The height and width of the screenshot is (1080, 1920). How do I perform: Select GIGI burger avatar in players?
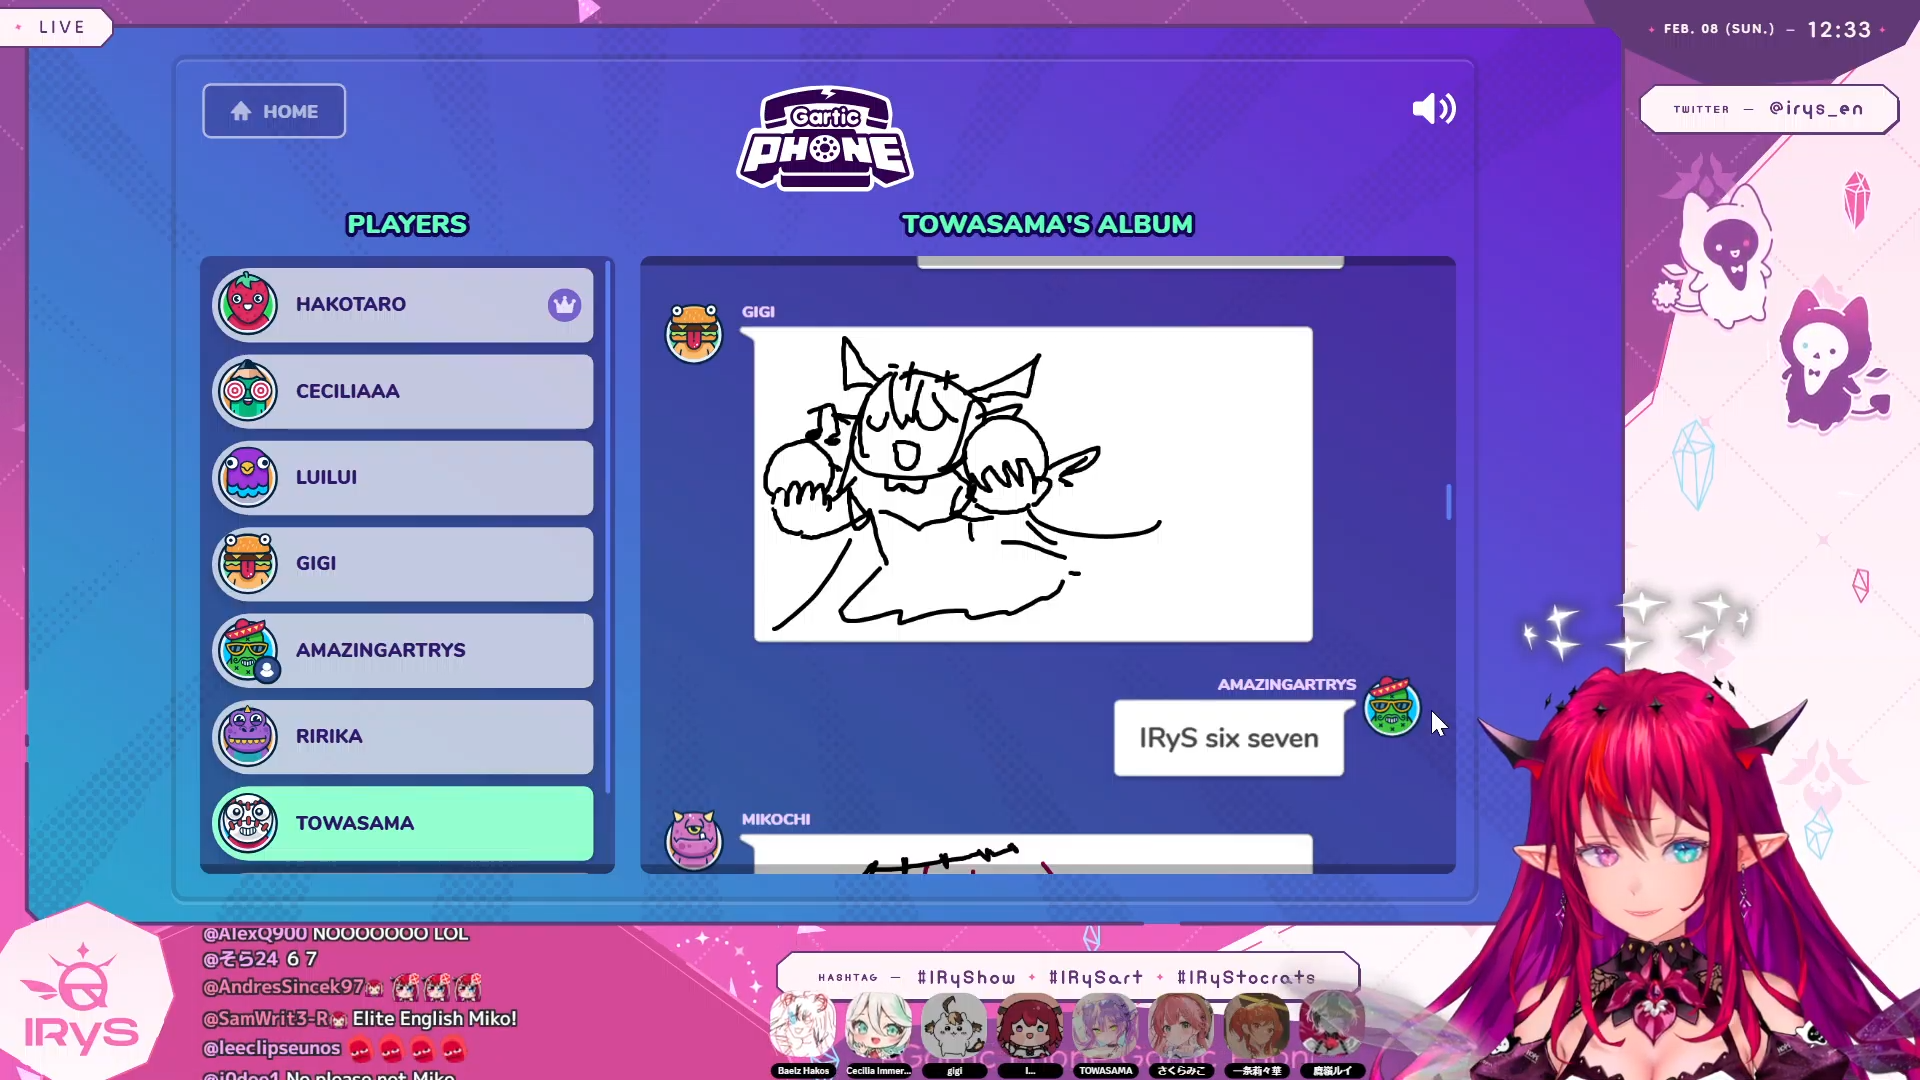247,563
